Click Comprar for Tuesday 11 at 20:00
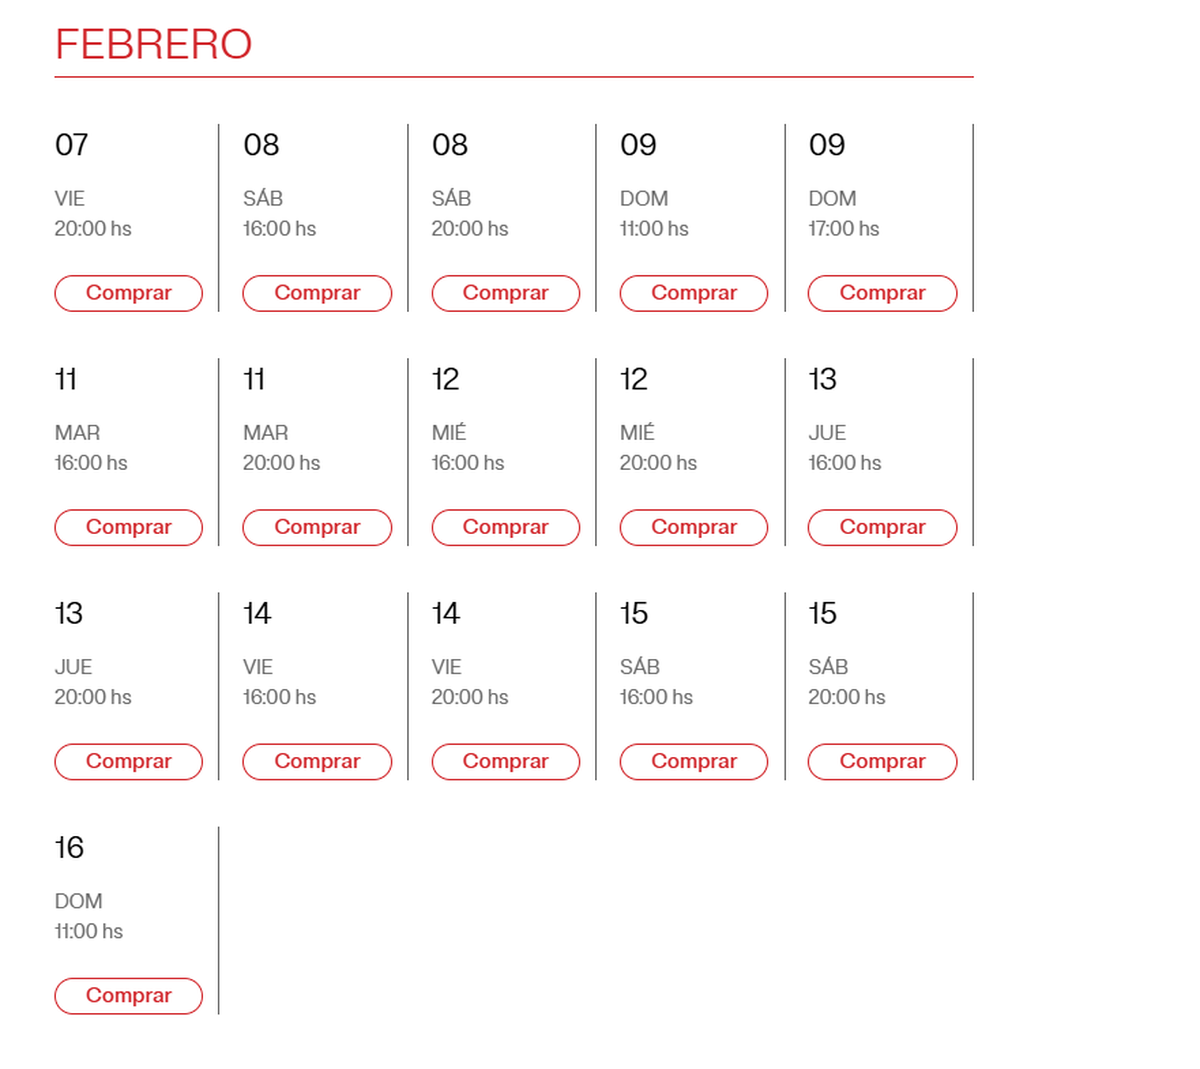Viewport: 1200px width, 1069px height. pos(317,527)
